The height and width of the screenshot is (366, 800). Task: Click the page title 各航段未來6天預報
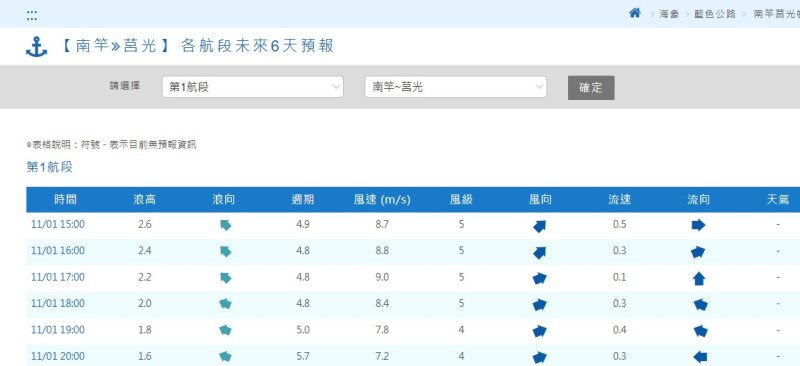[x=257, y=46]
